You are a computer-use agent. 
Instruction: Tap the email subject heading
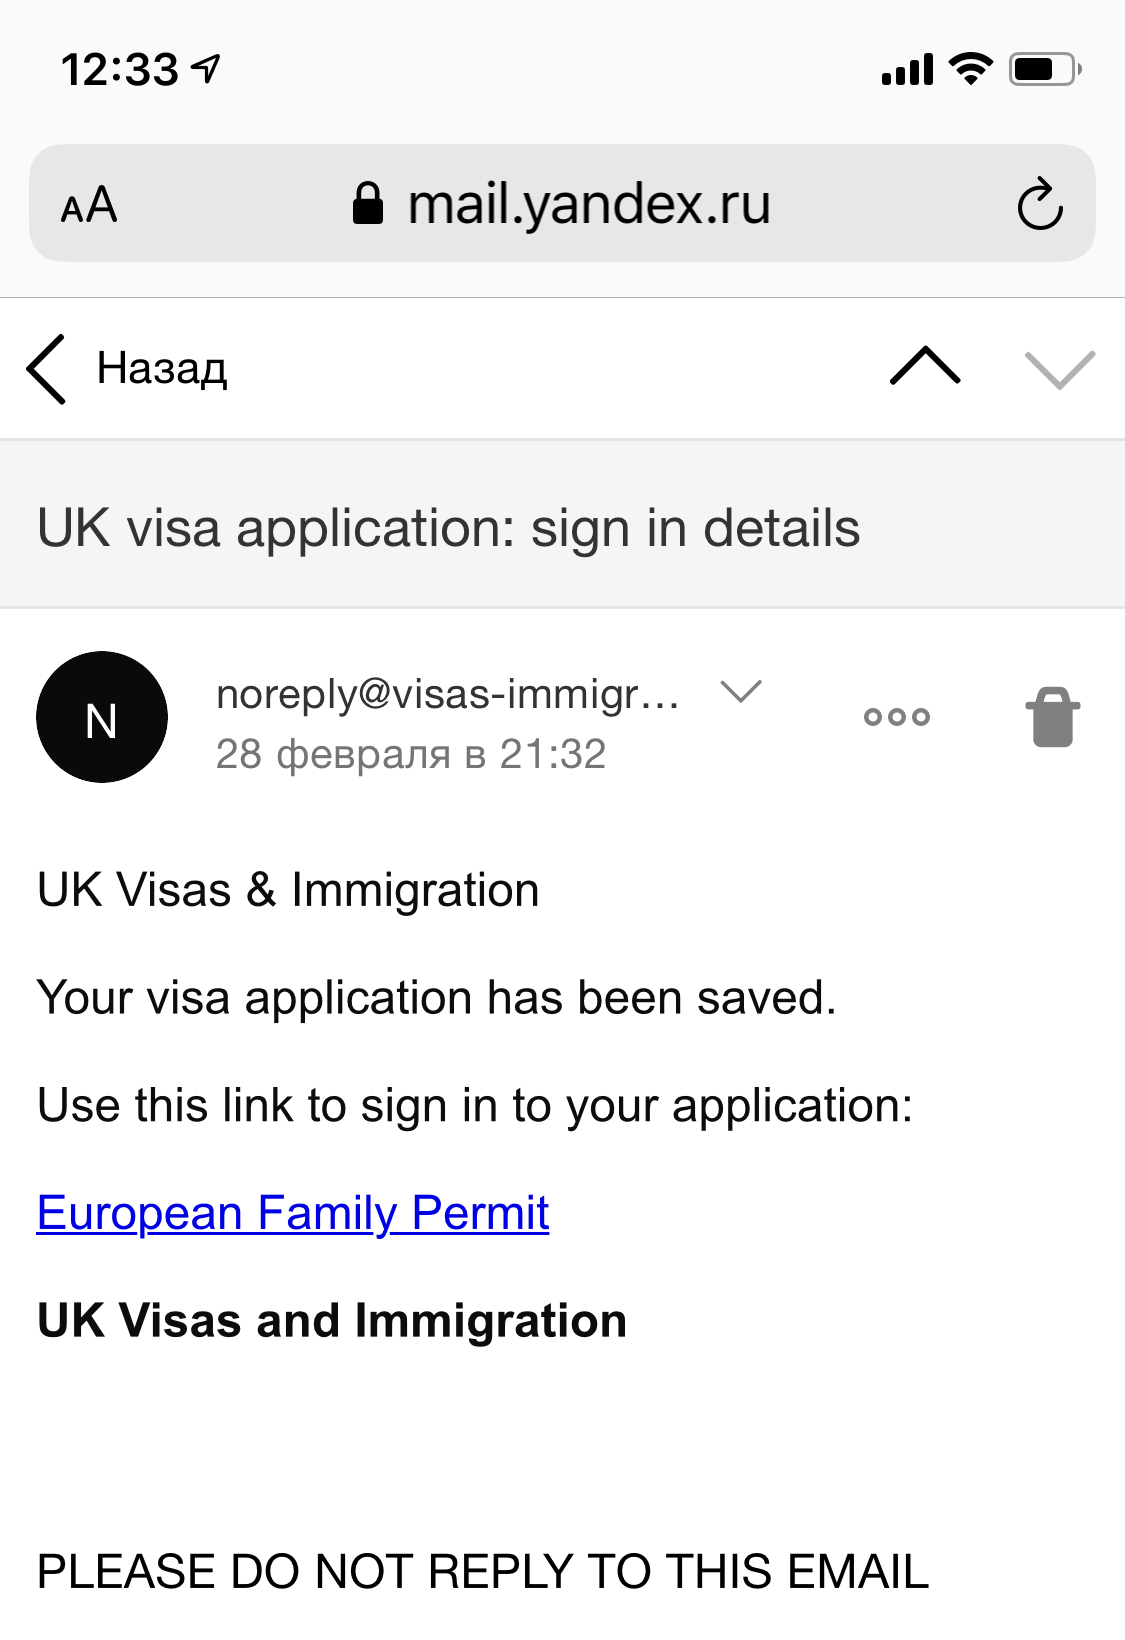click(448, 527)
